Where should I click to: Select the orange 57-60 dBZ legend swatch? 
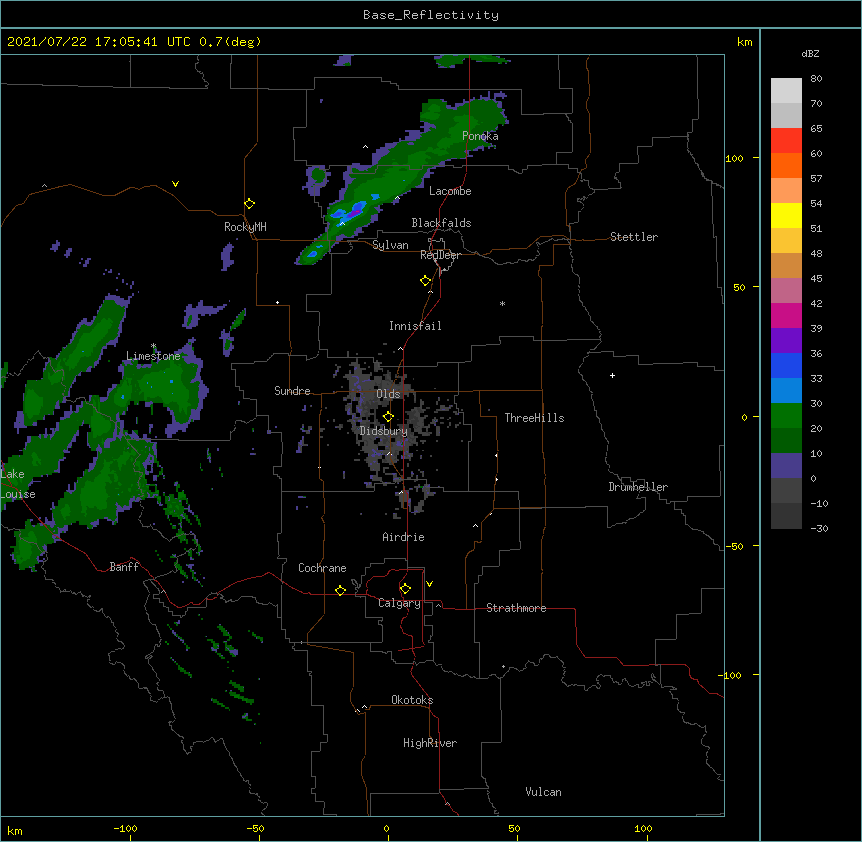pyautogui.click(x=786, y=165)
